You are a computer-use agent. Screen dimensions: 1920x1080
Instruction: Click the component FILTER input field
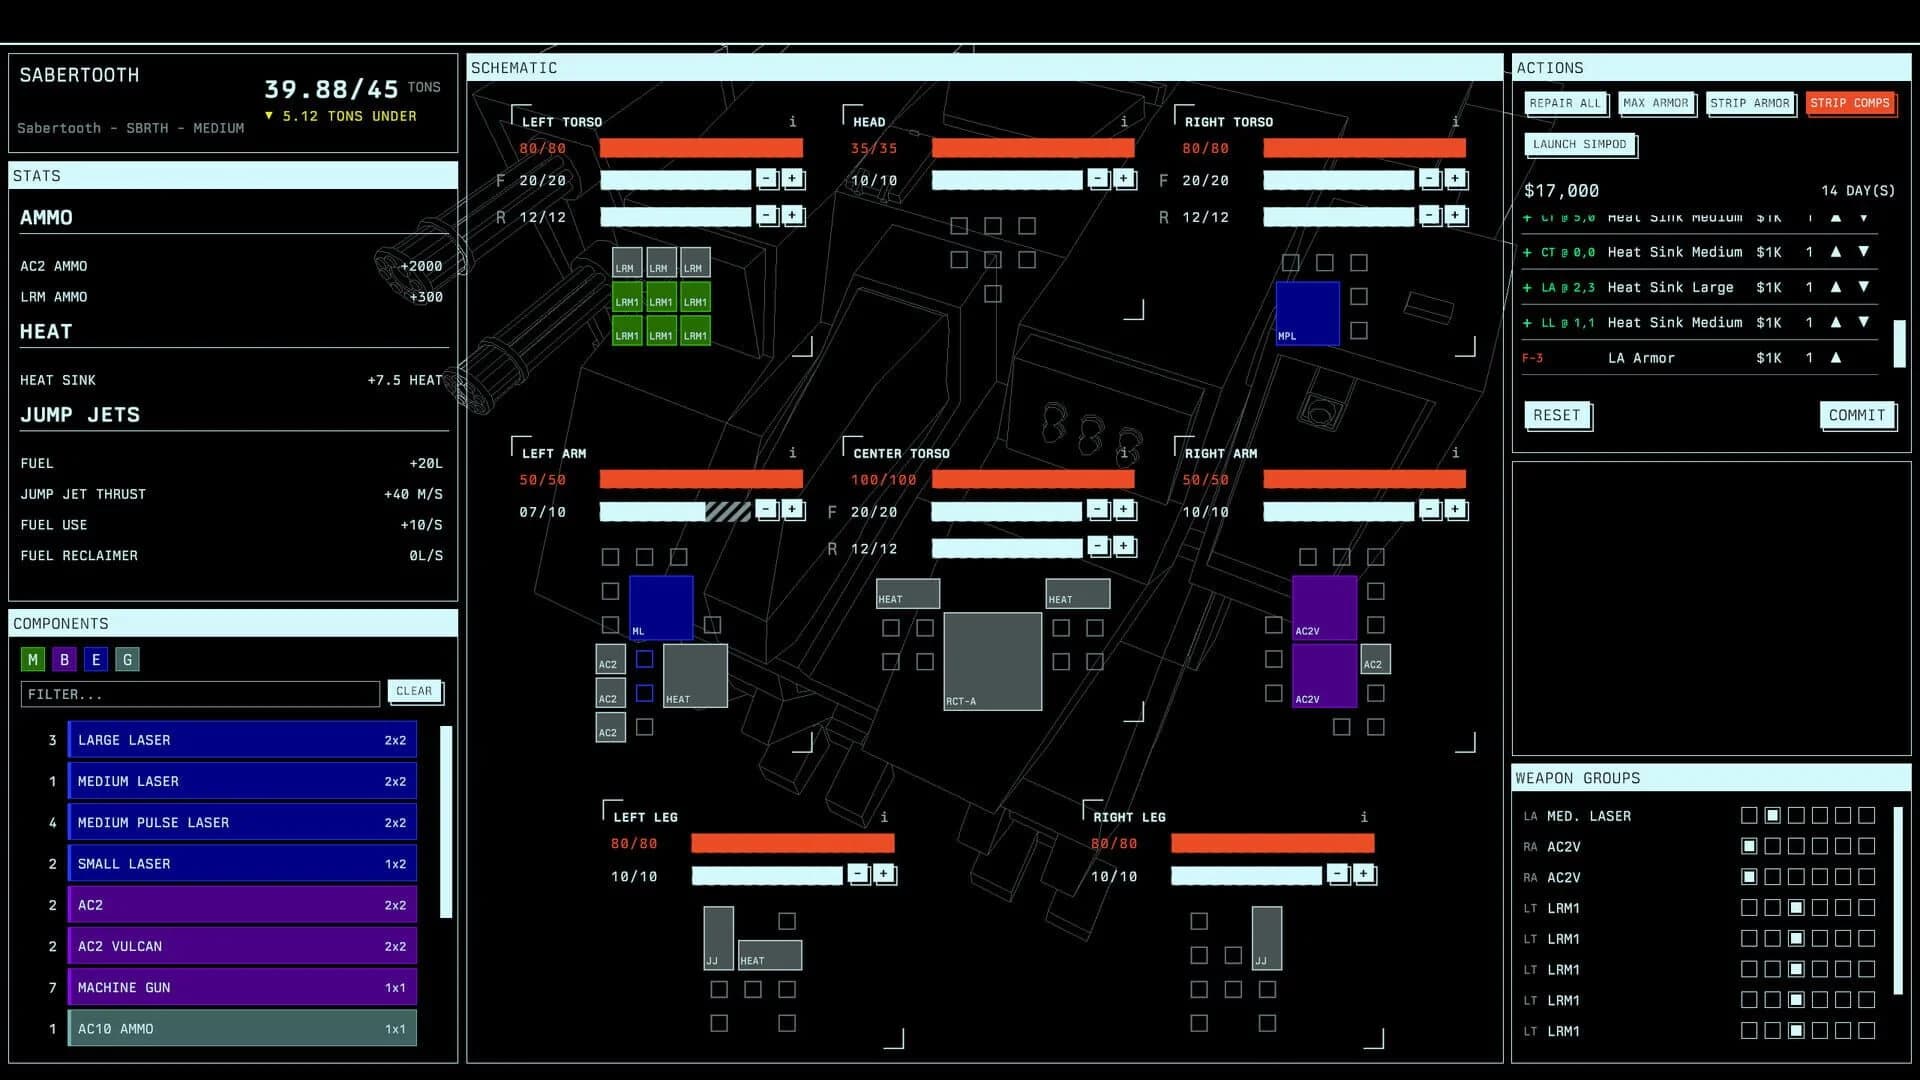tap(199, 693)
